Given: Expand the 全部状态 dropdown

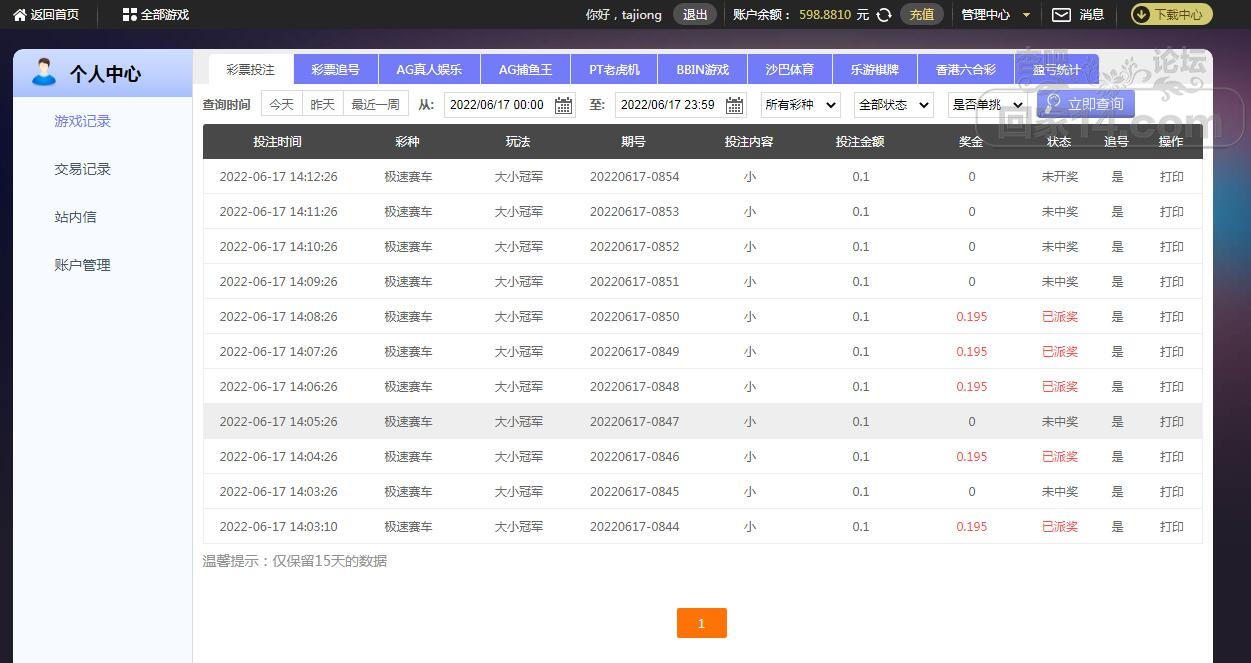Looking at the screenshot, I should pyautogui.click(x=893, y=105).
